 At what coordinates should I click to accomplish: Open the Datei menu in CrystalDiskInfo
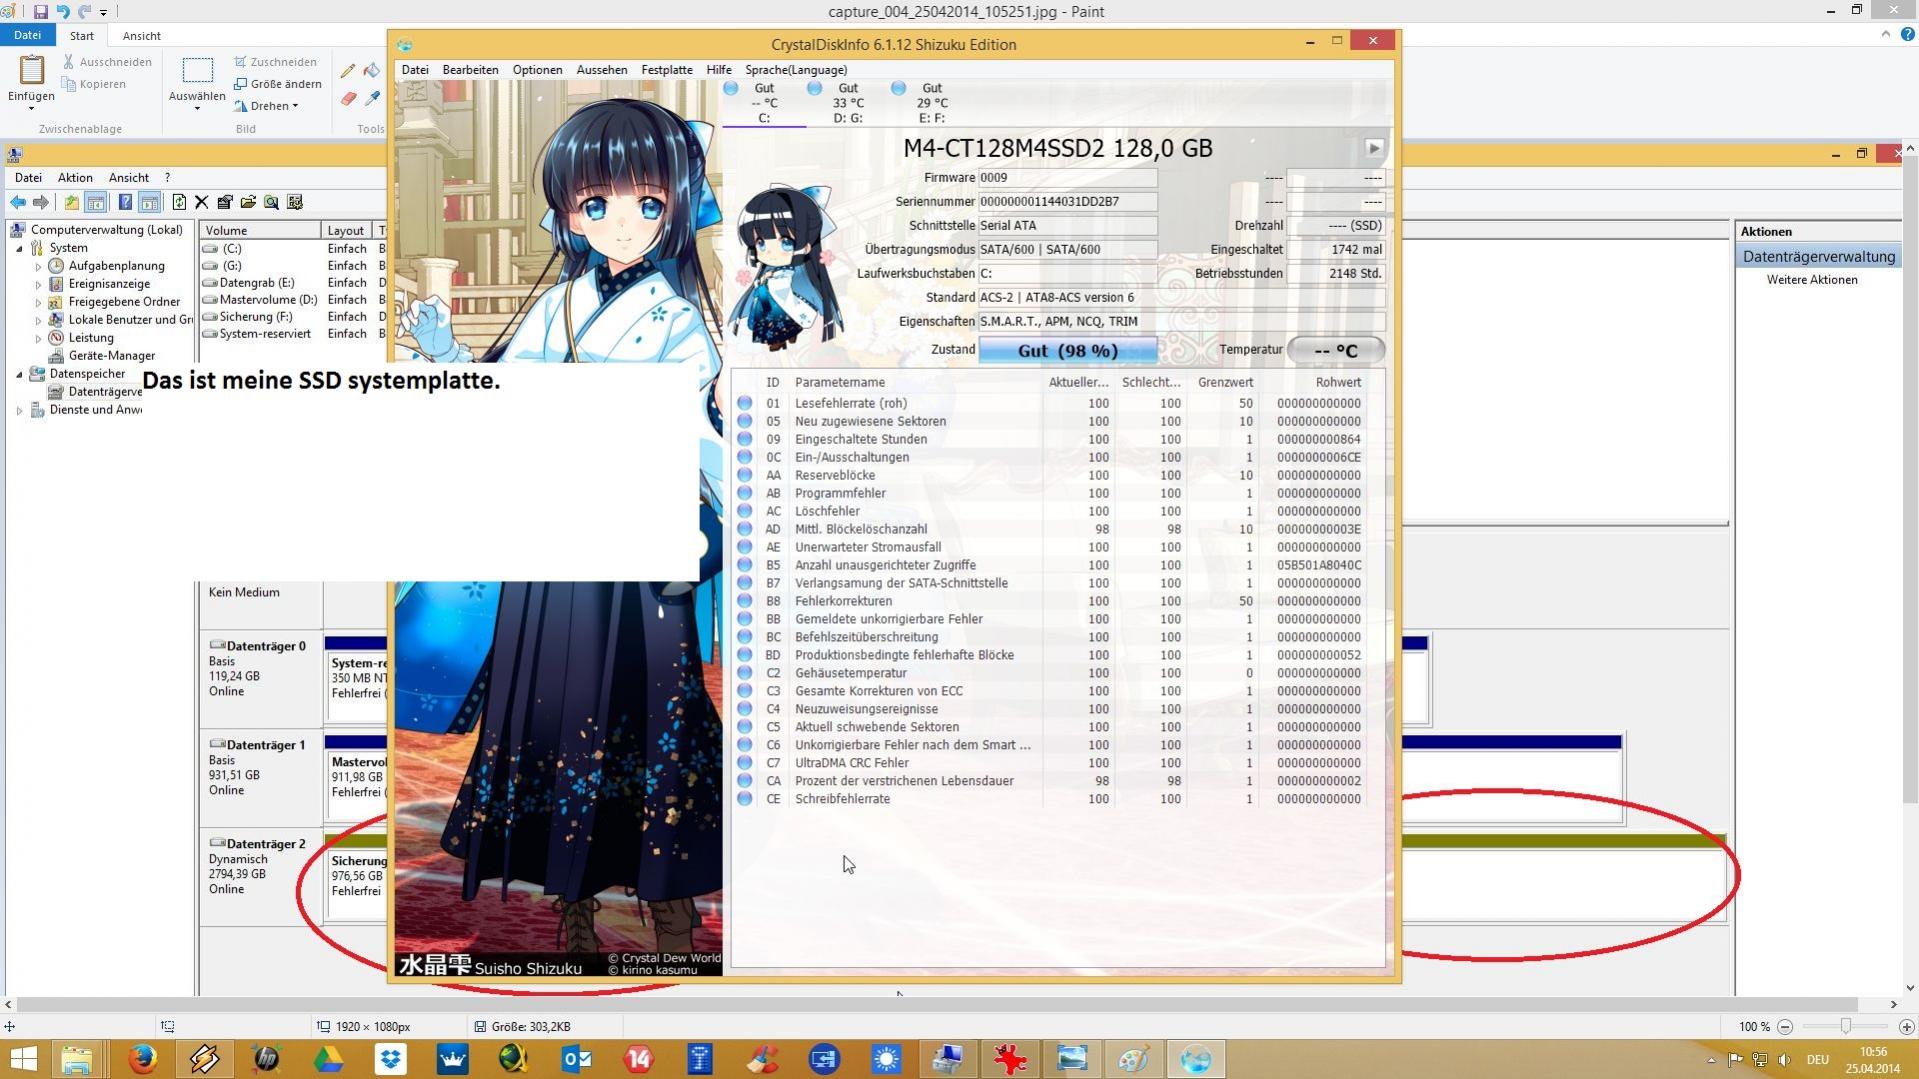[x=415, y=70]
